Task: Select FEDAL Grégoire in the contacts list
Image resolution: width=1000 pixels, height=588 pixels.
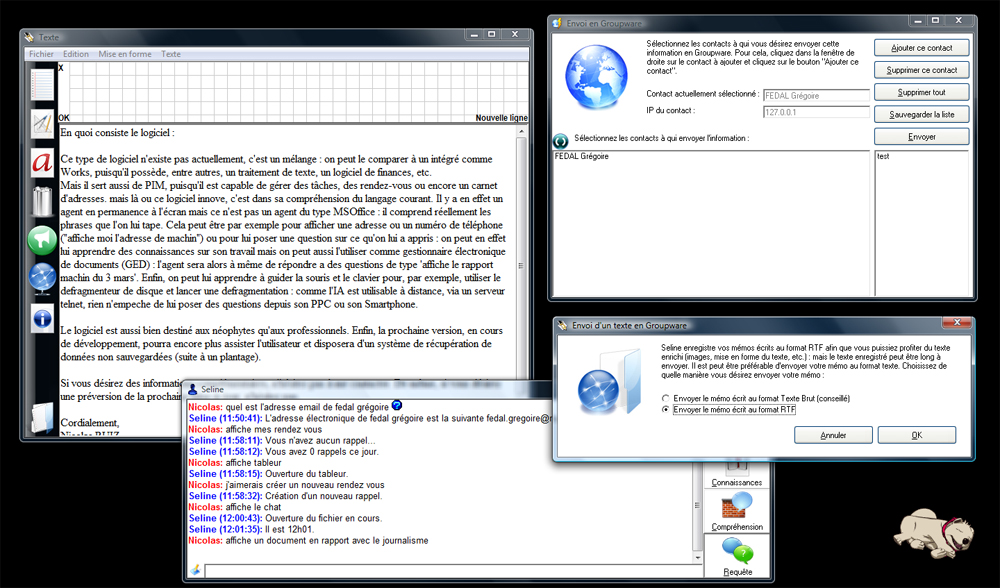Action: click(x=582, y=156)
